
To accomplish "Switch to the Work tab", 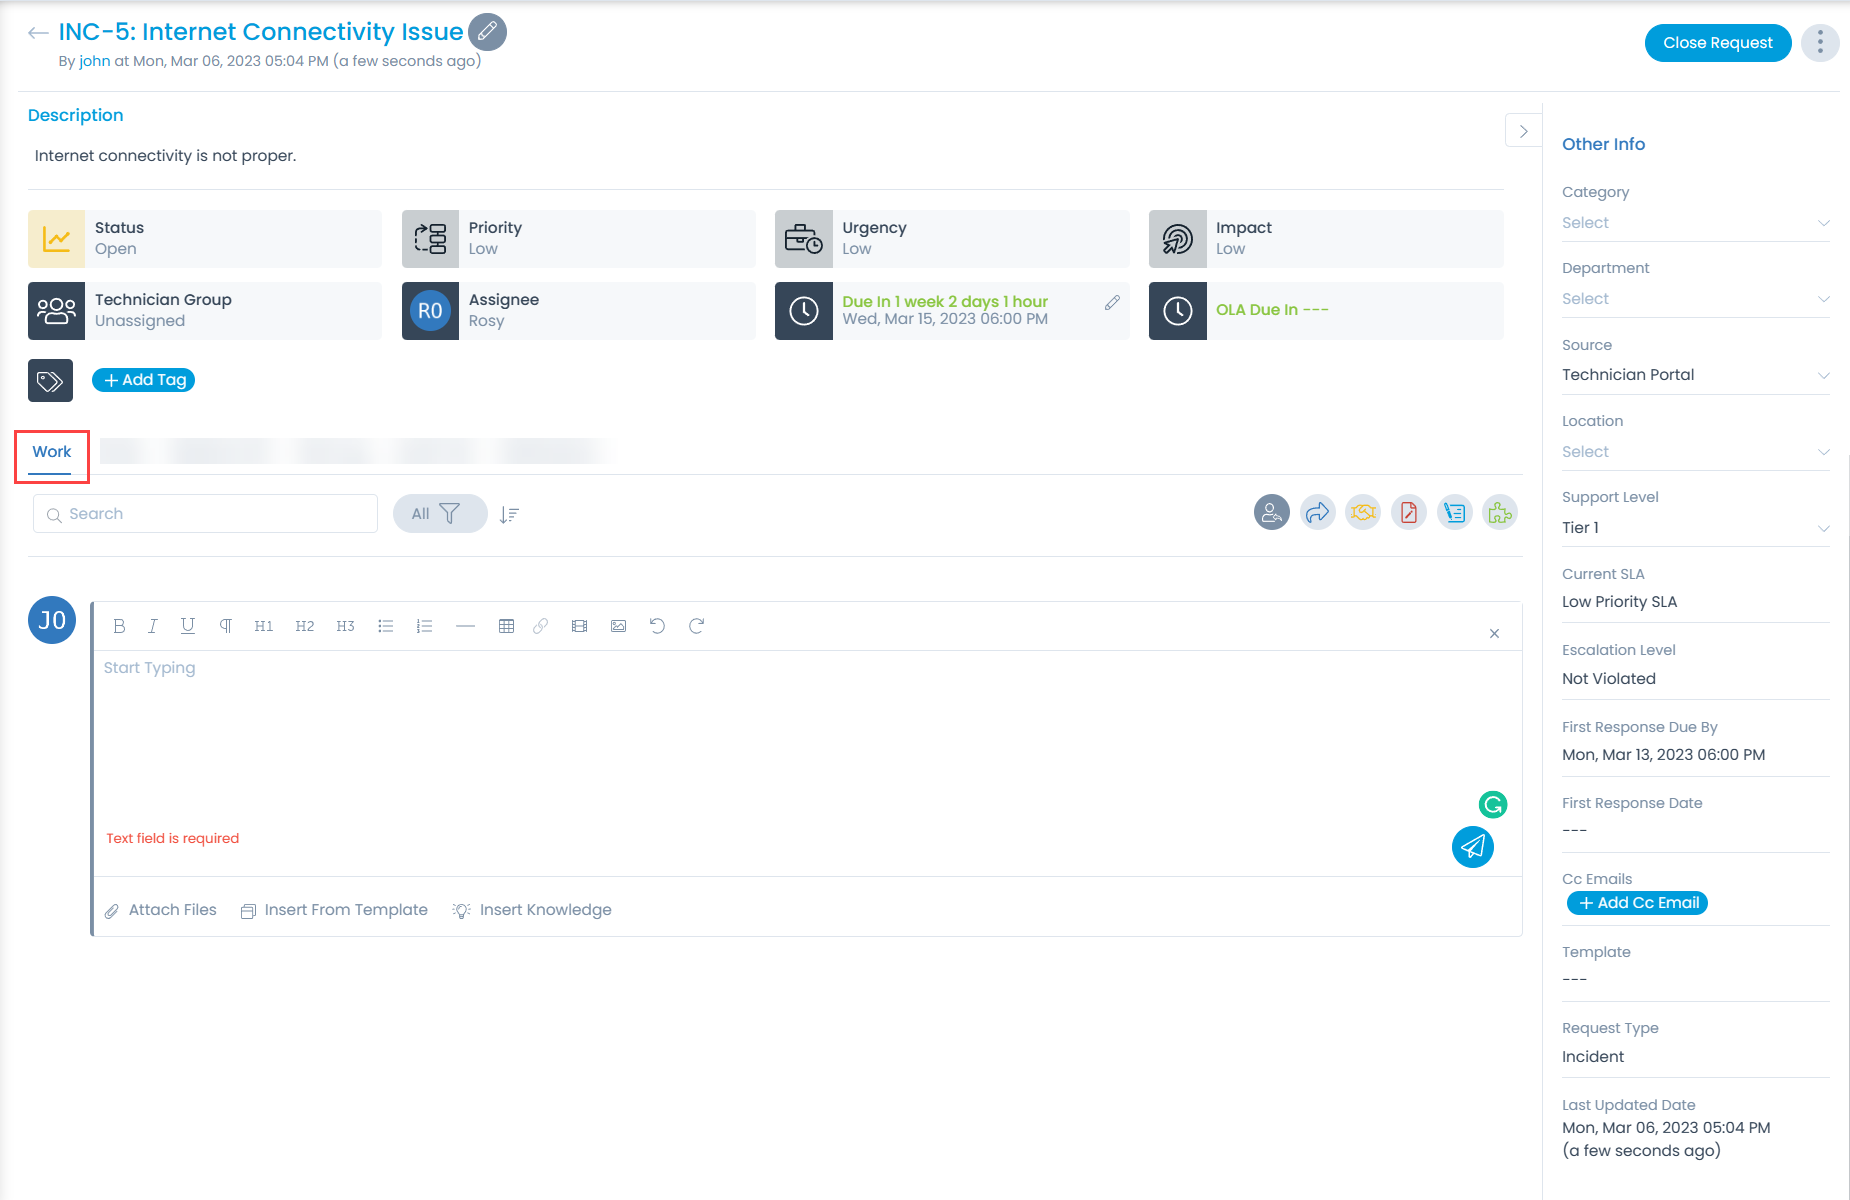I will [x=52, y=452].
